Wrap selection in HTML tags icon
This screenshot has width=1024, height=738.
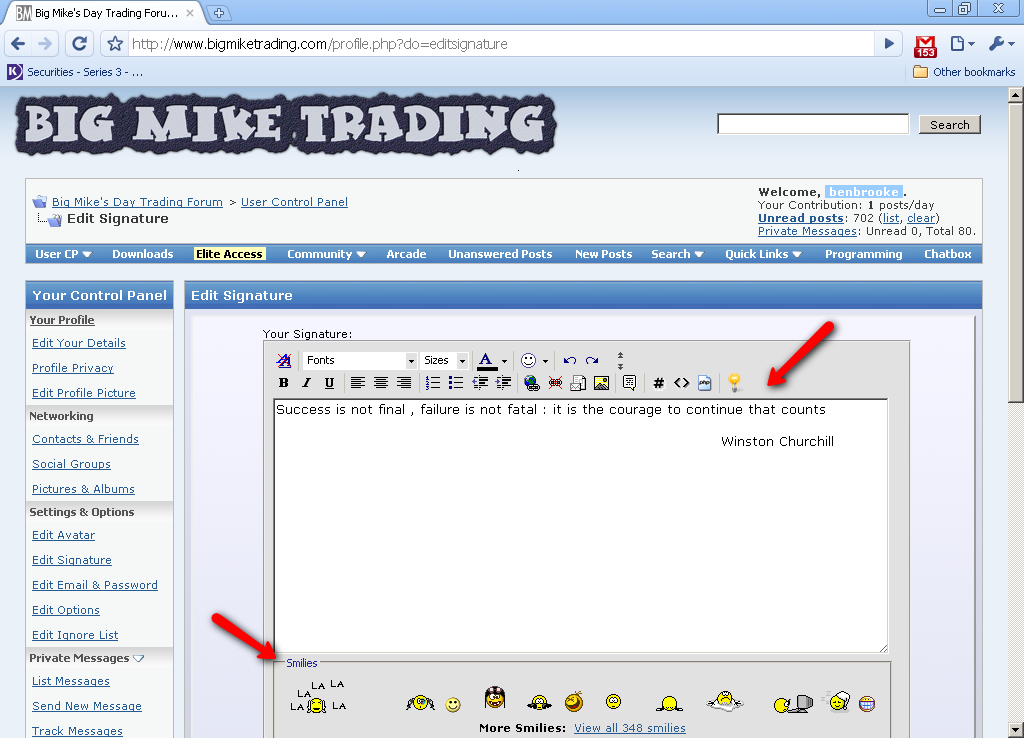681,383
